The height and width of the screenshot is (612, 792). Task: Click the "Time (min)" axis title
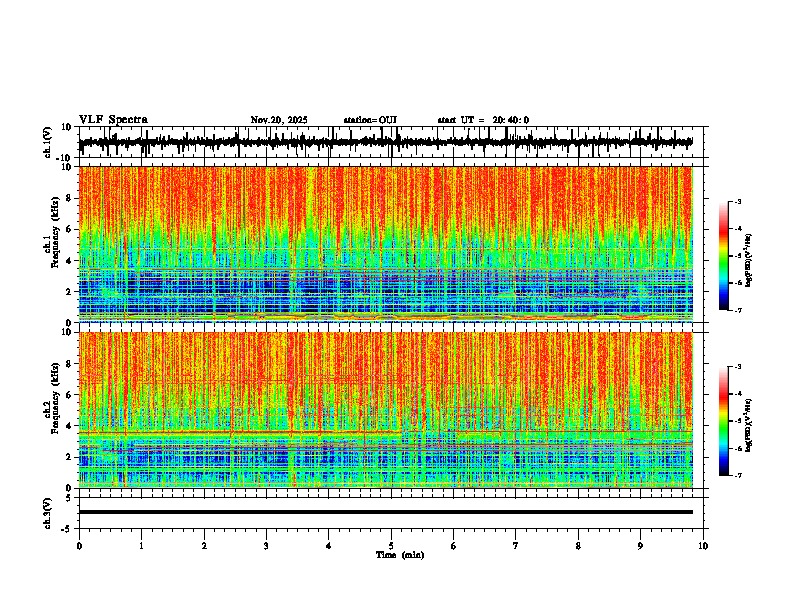click(x=400, y=555)
